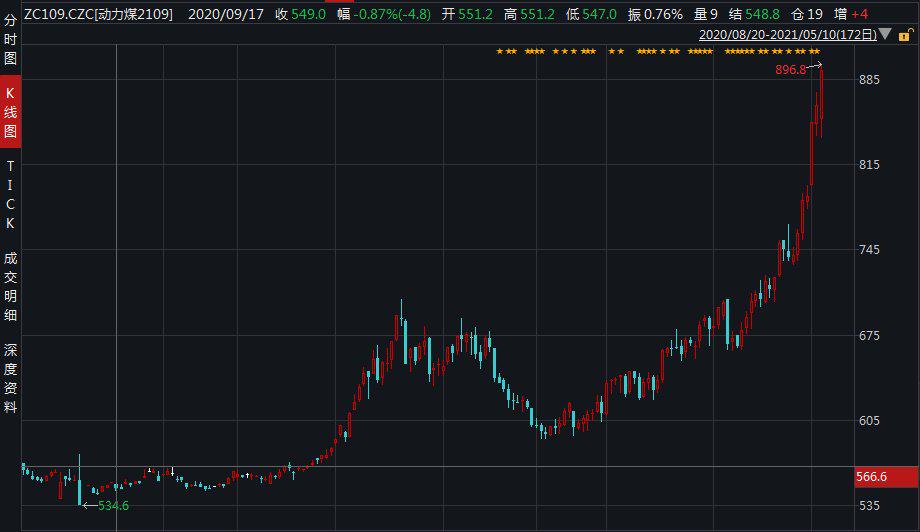Click the closing price 549.0
The height and width of the screenshot is (532, 920).
[x=309, y=14]
